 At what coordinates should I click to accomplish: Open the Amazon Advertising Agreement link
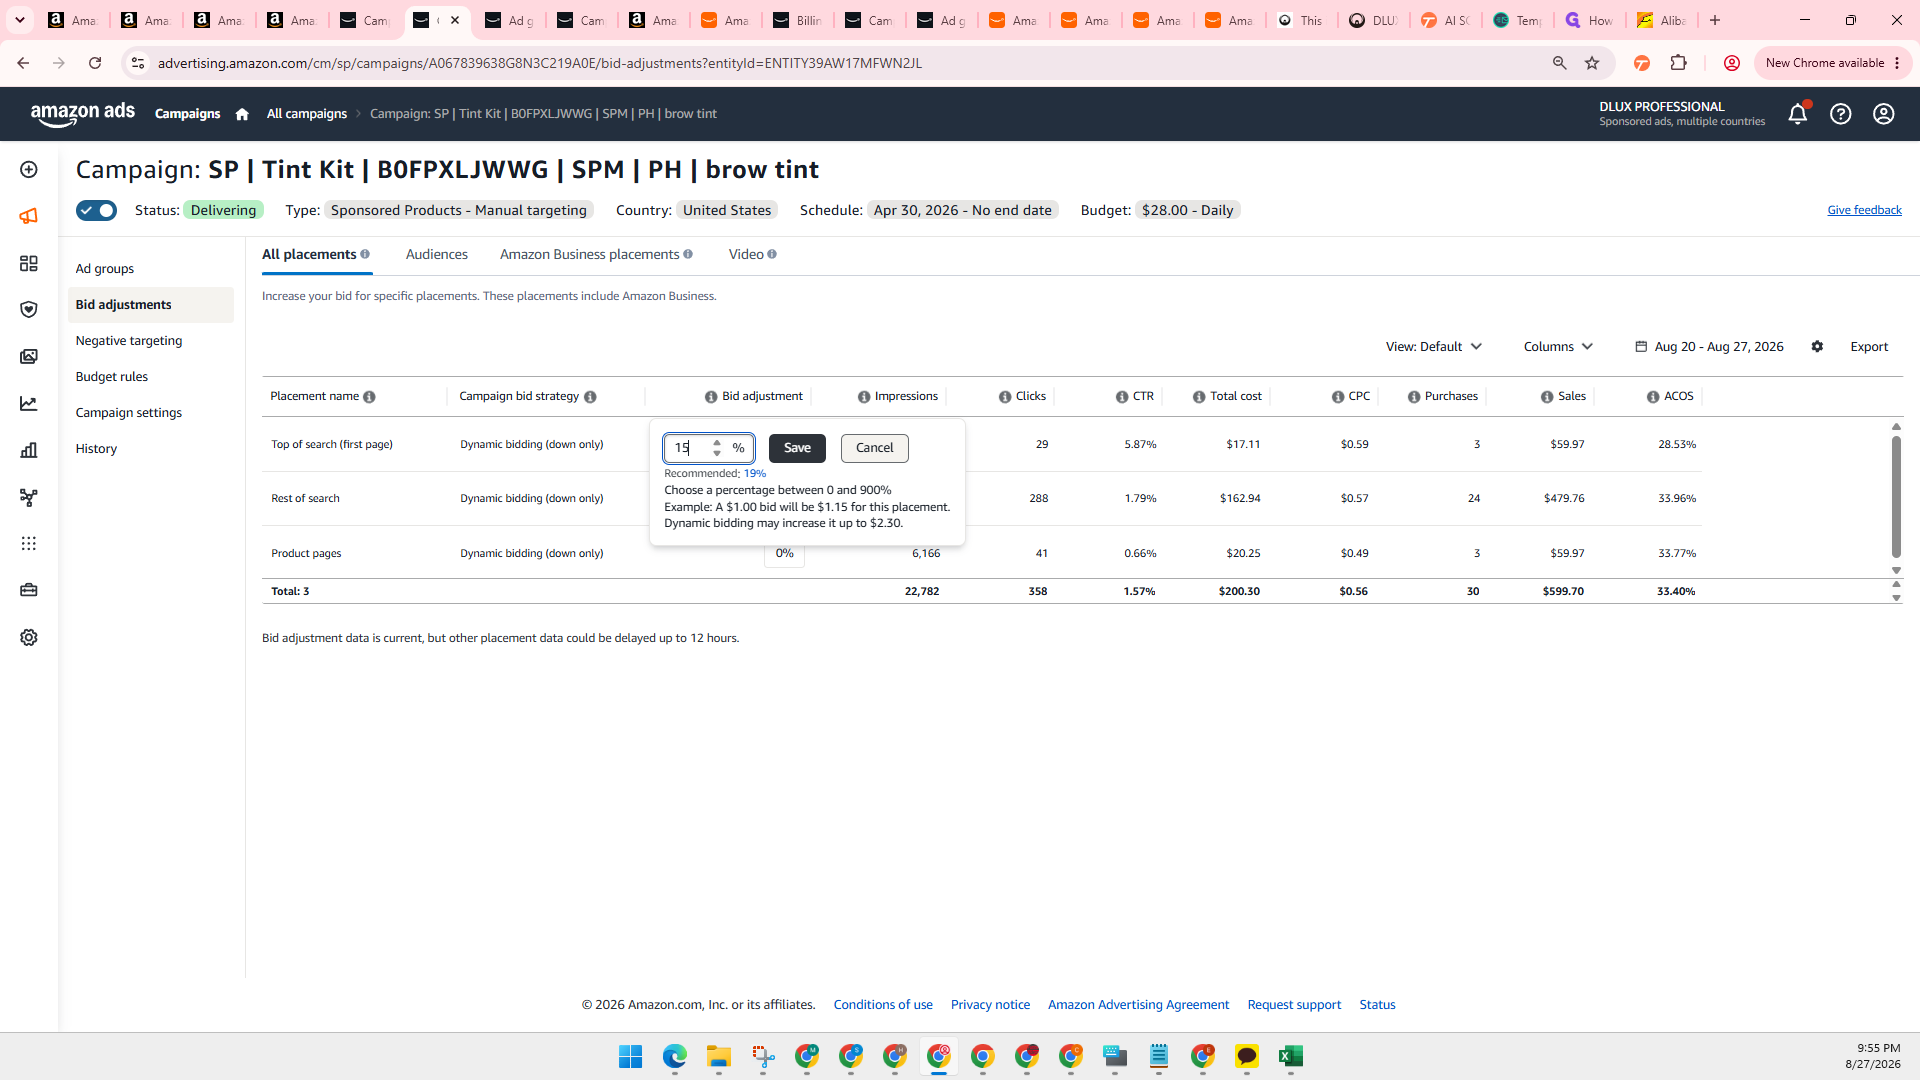[x=1138, y=1005]
